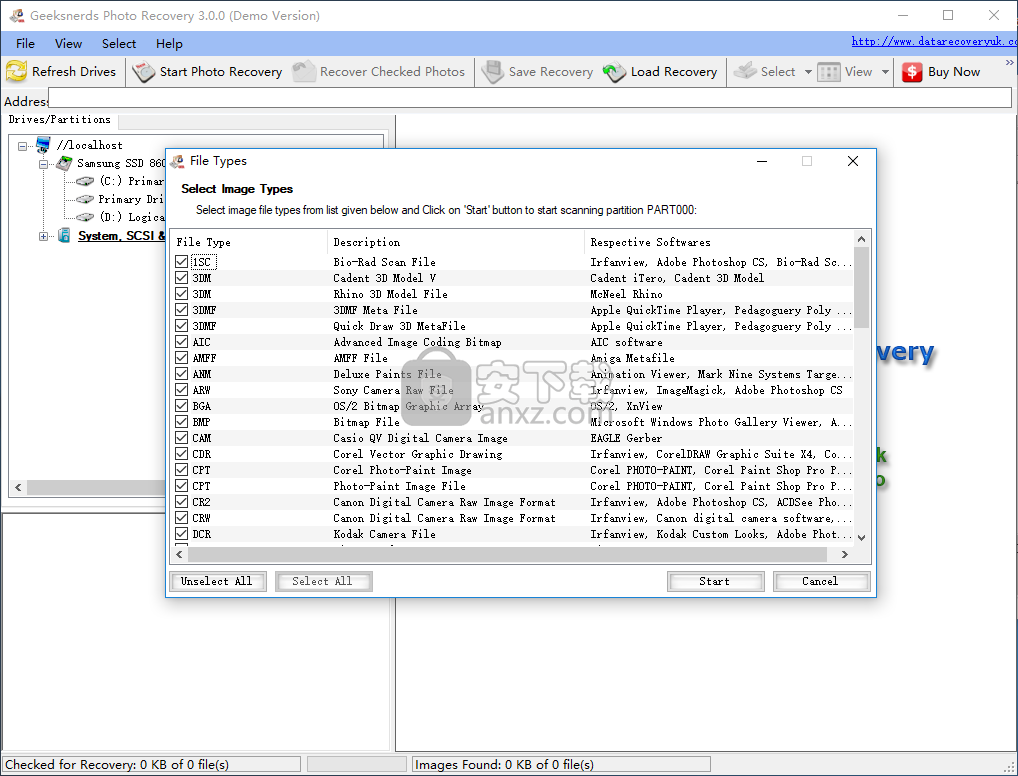Select the (D:) Logical partition icon
This screenshot has width=1018, height=776.
pyautogui.click(x=85, y=217)
